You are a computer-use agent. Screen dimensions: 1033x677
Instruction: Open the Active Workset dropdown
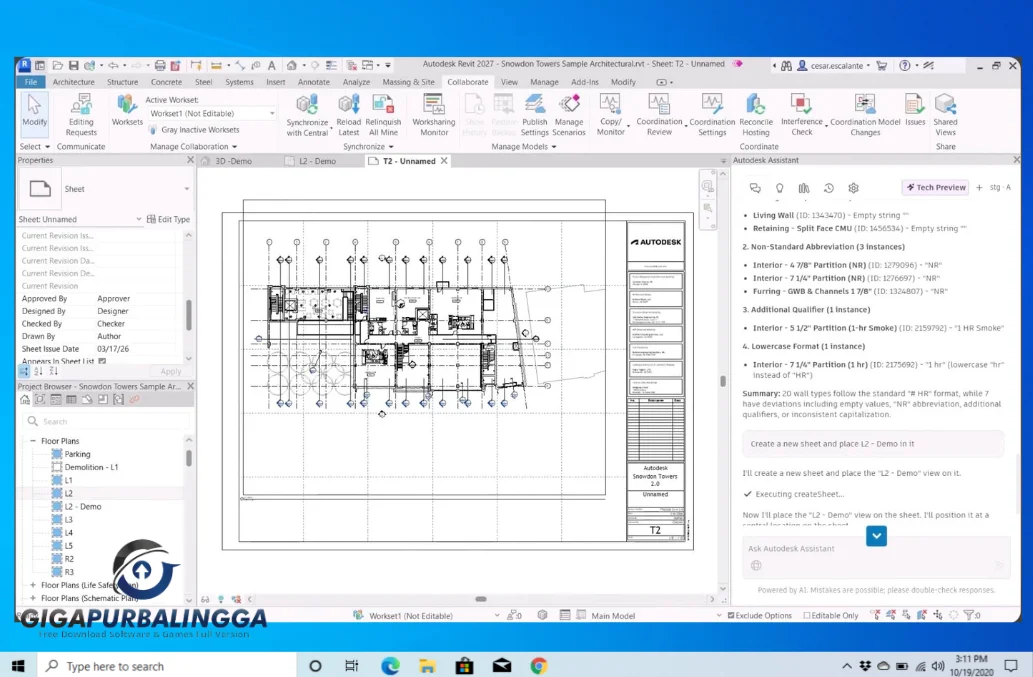(x=211, y=113)
